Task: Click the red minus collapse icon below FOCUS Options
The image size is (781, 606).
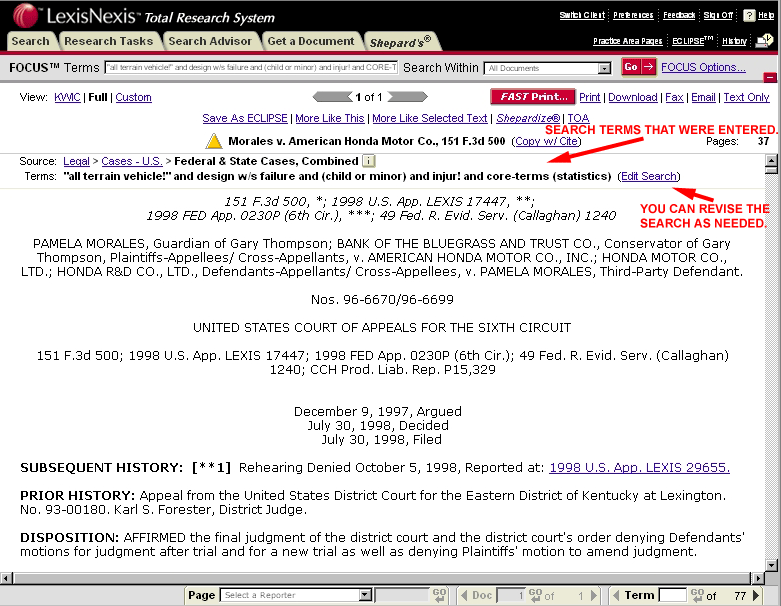Action: (x=770, y=78)
